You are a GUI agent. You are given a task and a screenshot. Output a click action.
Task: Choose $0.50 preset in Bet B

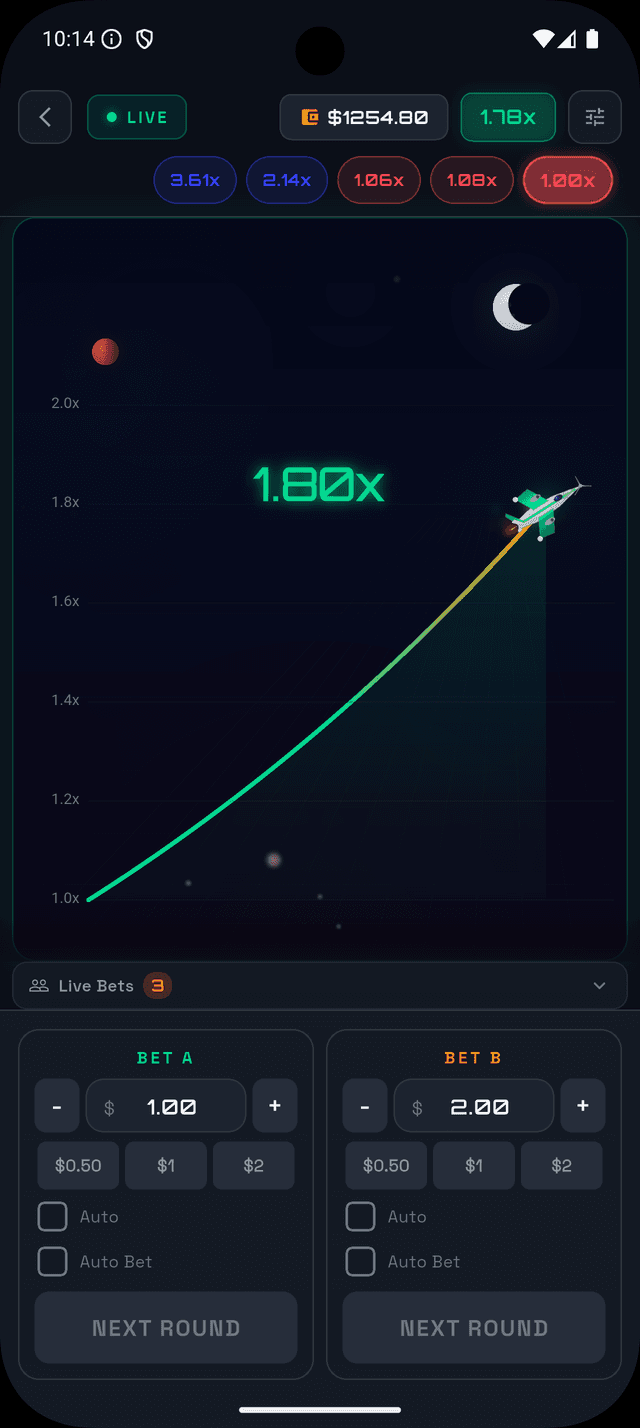(386, 1166)
